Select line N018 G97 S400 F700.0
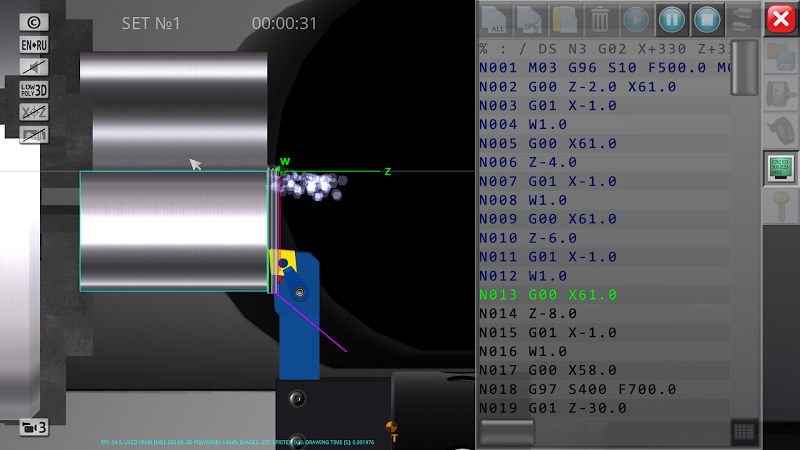This screenshot has width=800, height=450. click(605, 389)
